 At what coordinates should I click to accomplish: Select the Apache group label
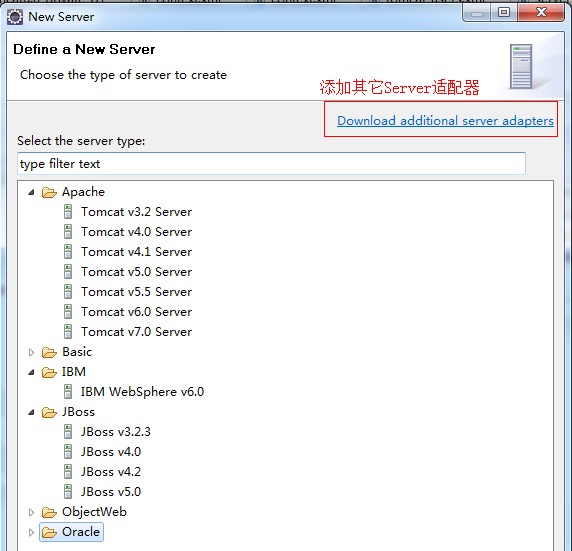point(83,192)
